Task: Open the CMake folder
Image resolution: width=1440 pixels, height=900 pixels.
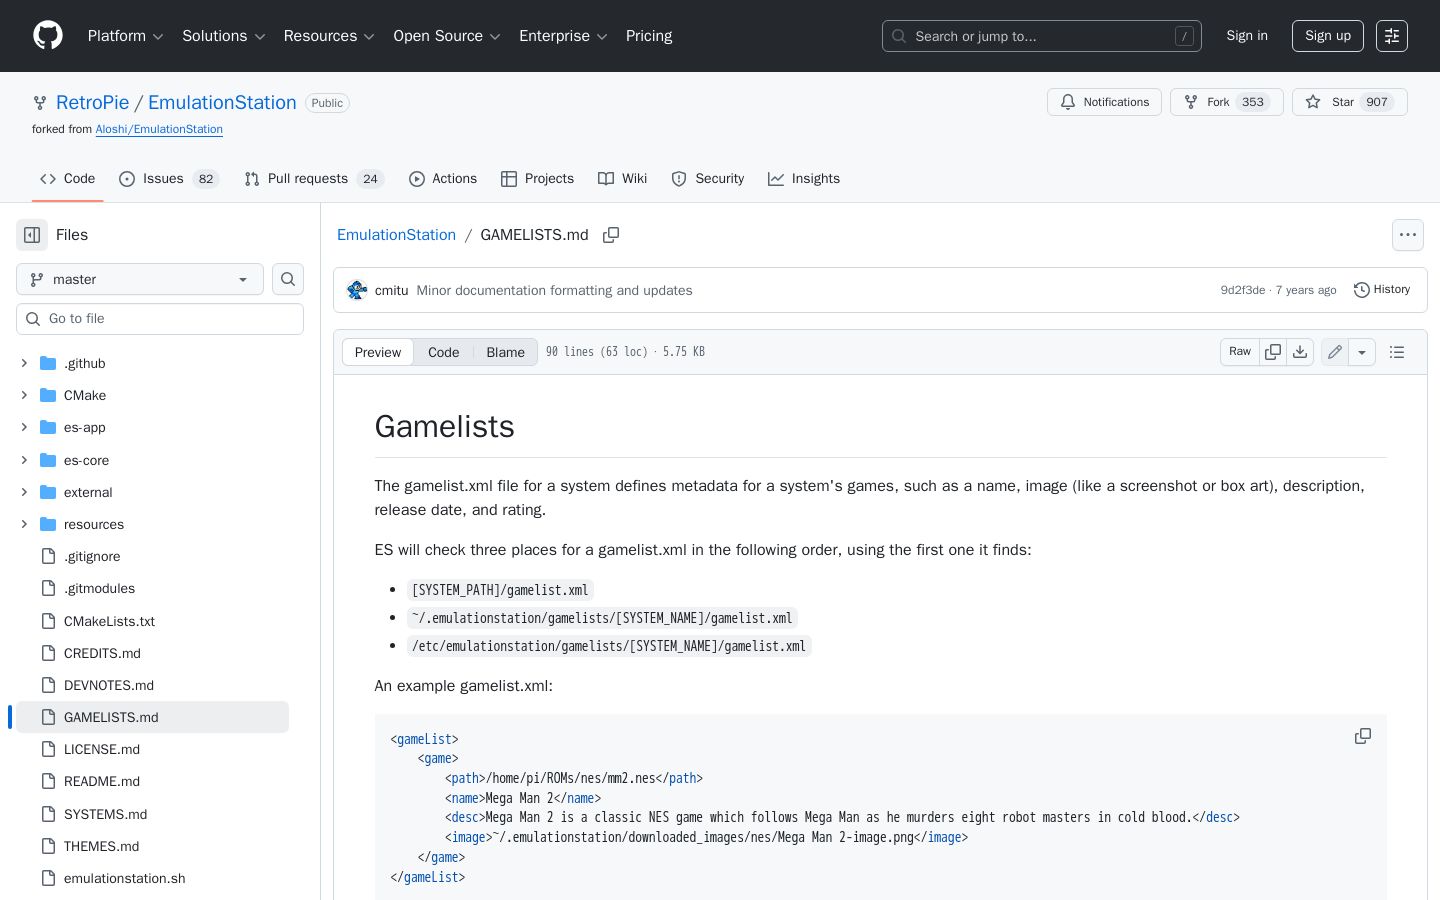Action: point(85,395)
